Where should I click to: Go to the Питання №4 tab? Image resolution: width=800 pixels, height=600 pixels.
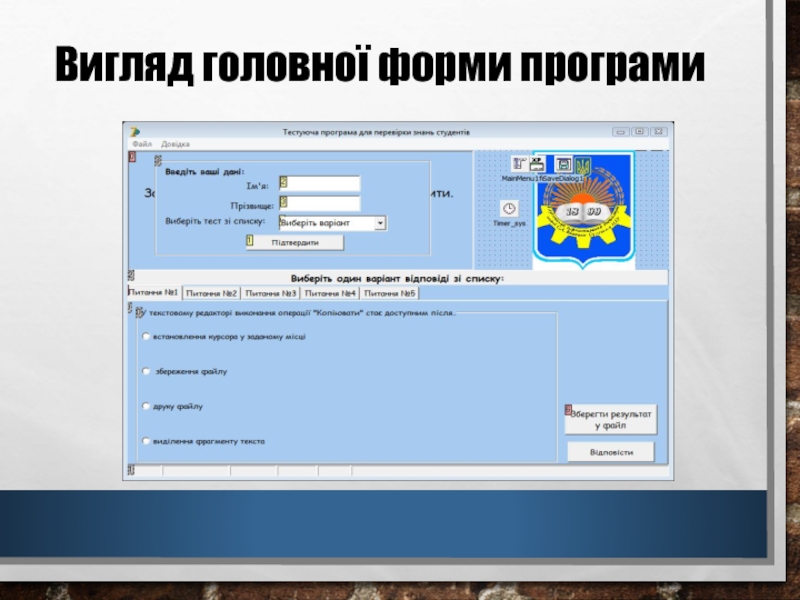(330, 293)
